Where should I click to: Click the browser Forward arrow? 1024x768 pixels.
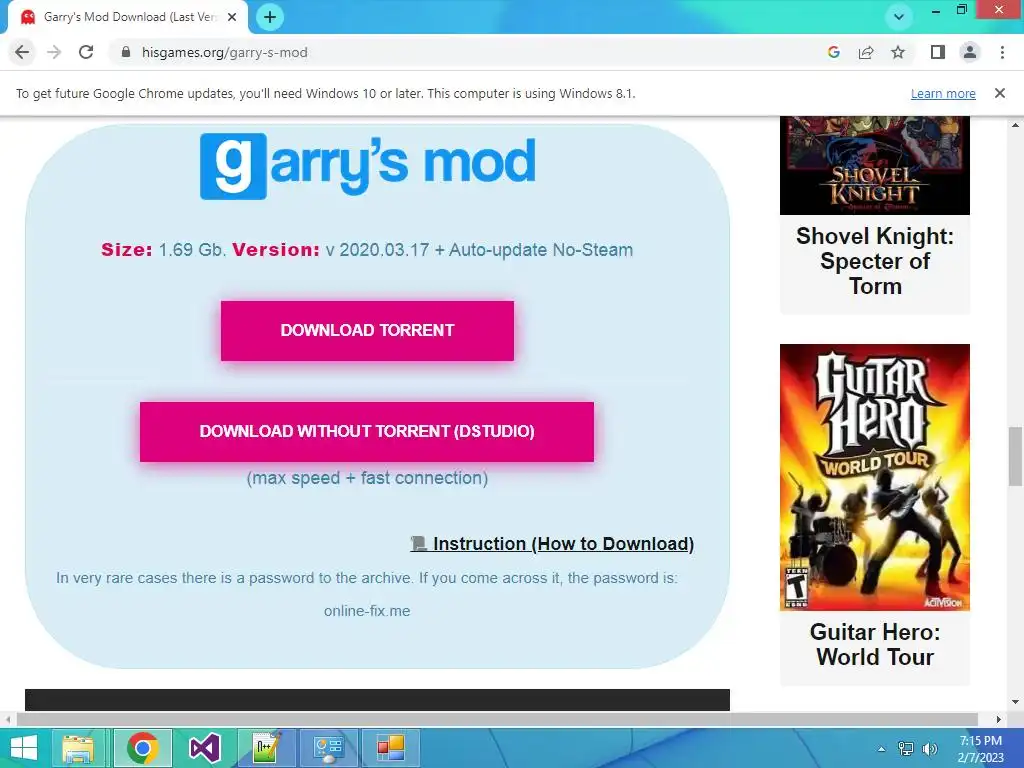point(54,52)
